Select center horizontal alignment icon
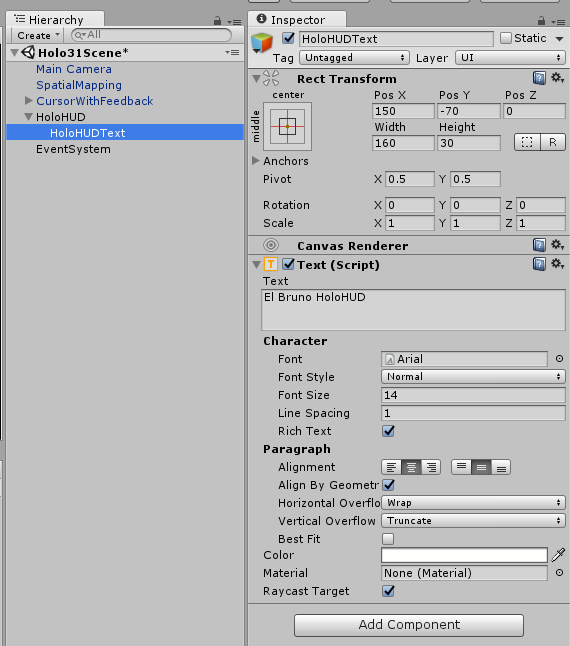 point(411,467)
